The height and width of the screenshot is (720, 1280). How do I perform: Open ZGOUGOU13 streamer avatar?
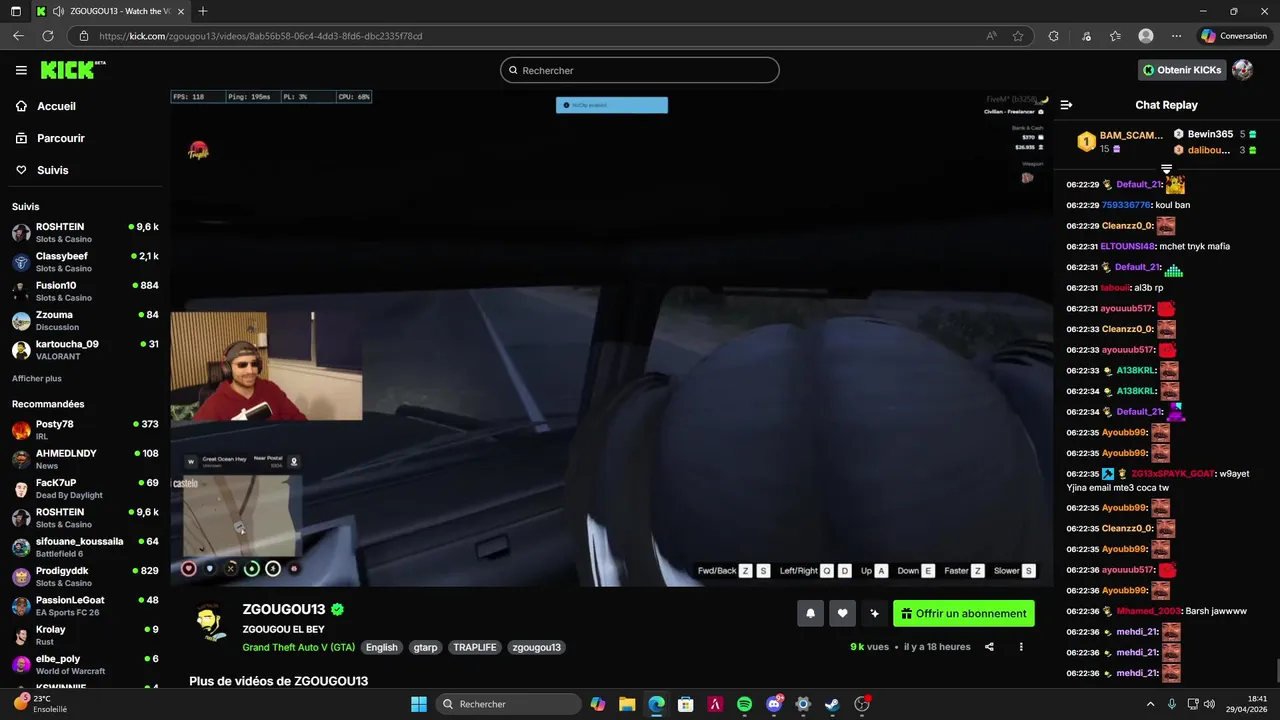210,623
